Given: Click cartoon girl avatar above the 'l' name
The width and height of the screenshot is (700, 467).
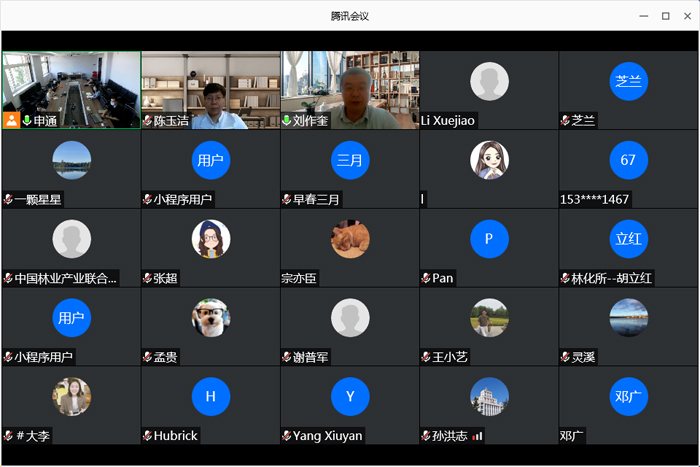Looking at the screenshot, I should coord(489,160).
